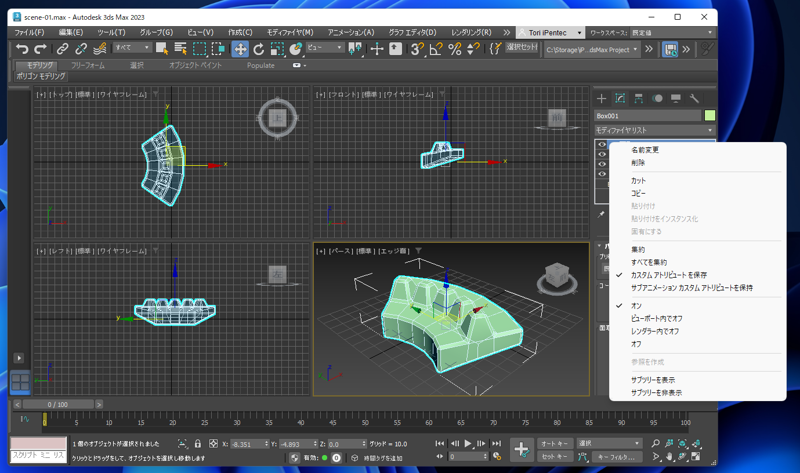This screenshot has width=800, height=473.
Task: Open the Select by Name list icon
Action: (181, 49)
